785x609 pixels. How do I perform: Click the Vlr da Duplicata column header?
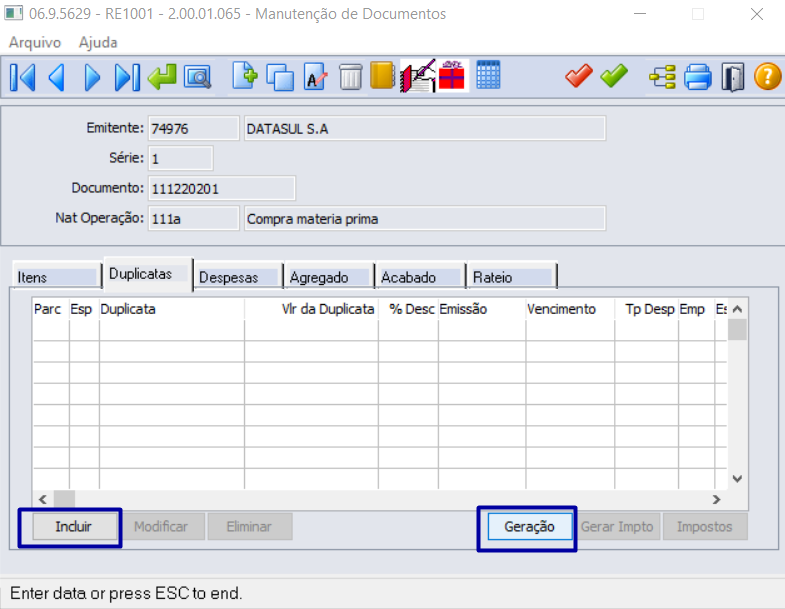pos(311,309)
